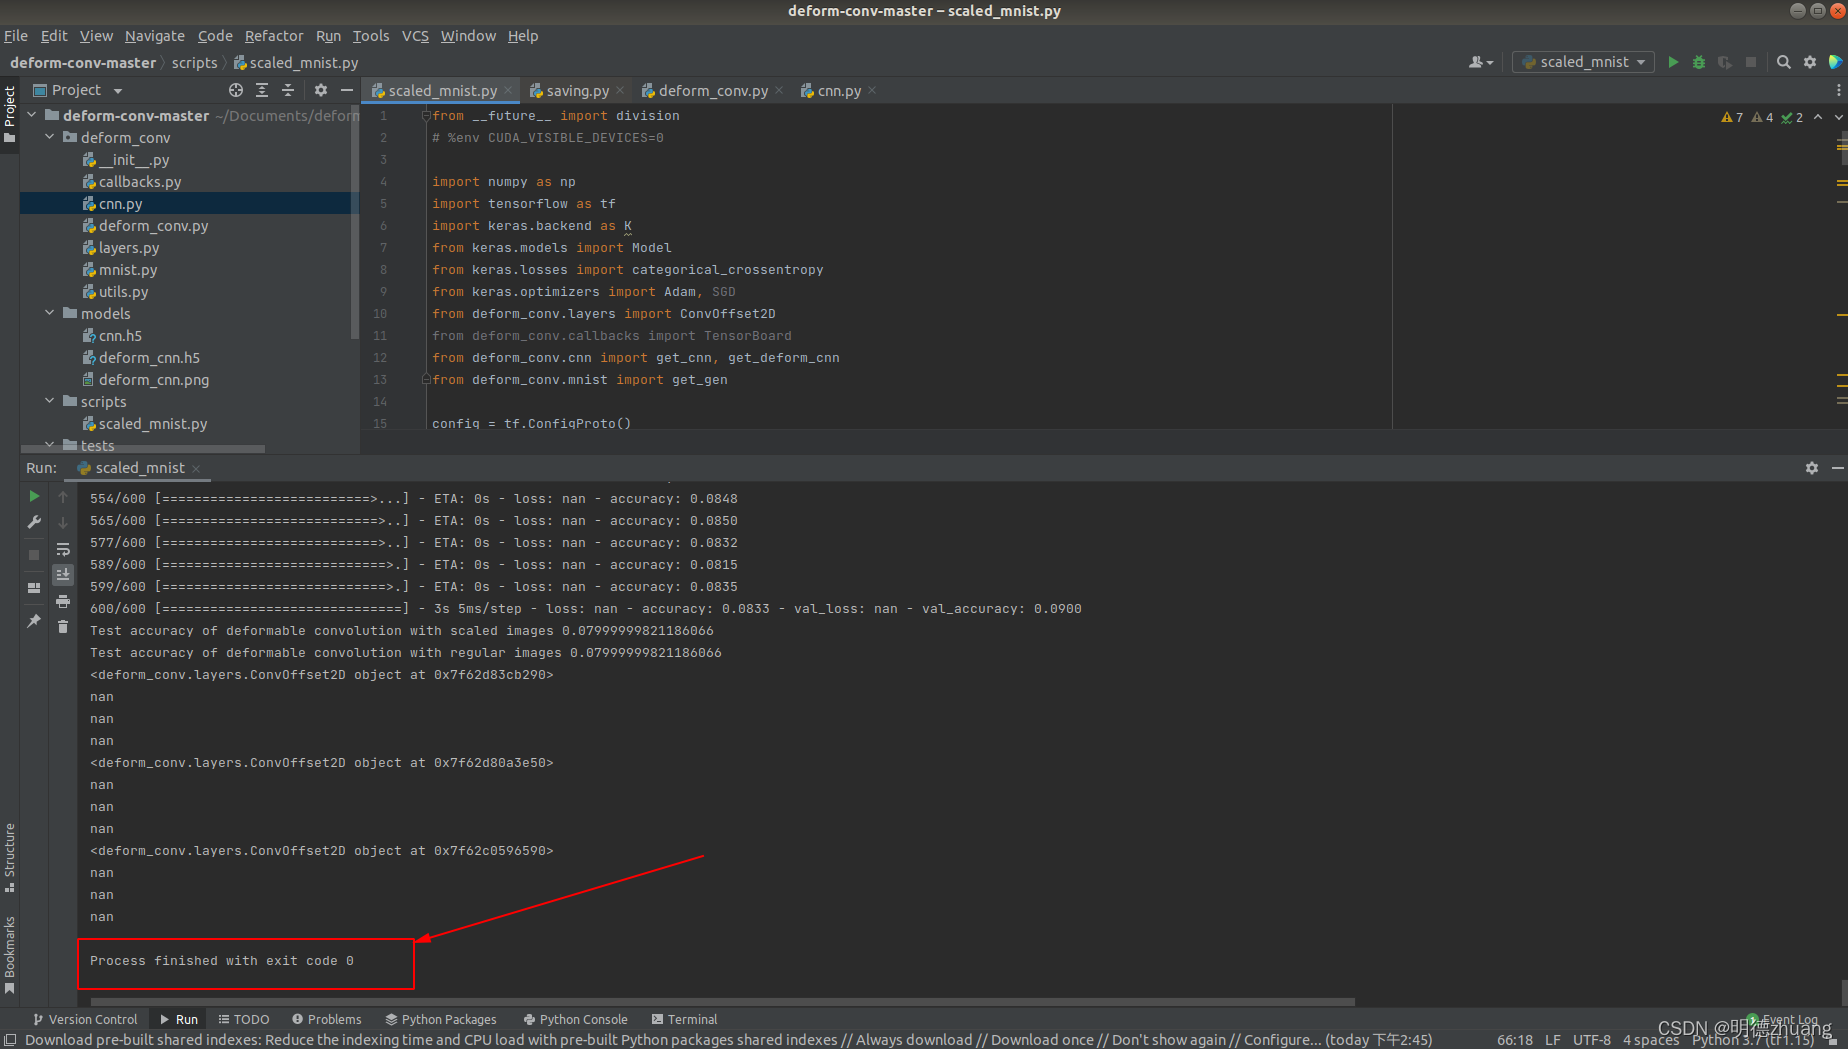1848x1049 pixels.
Task: Print console output icon
Action: click(63, 601)
